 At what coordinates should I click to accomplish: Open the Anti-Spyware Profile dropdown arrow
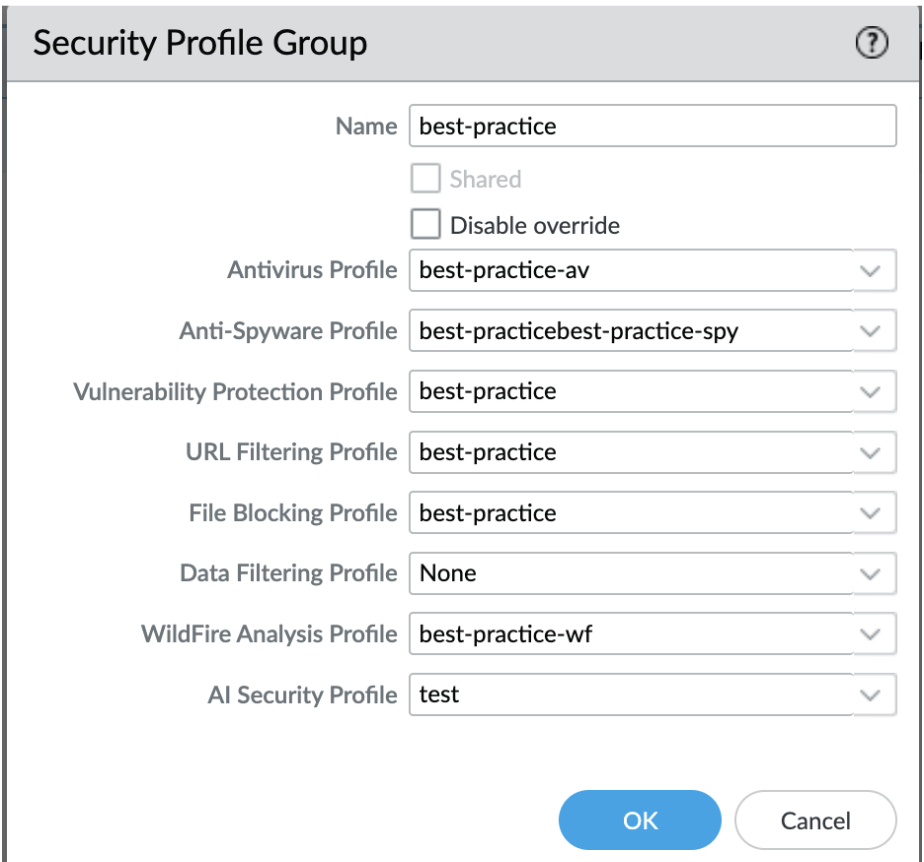tap(873, 331)
